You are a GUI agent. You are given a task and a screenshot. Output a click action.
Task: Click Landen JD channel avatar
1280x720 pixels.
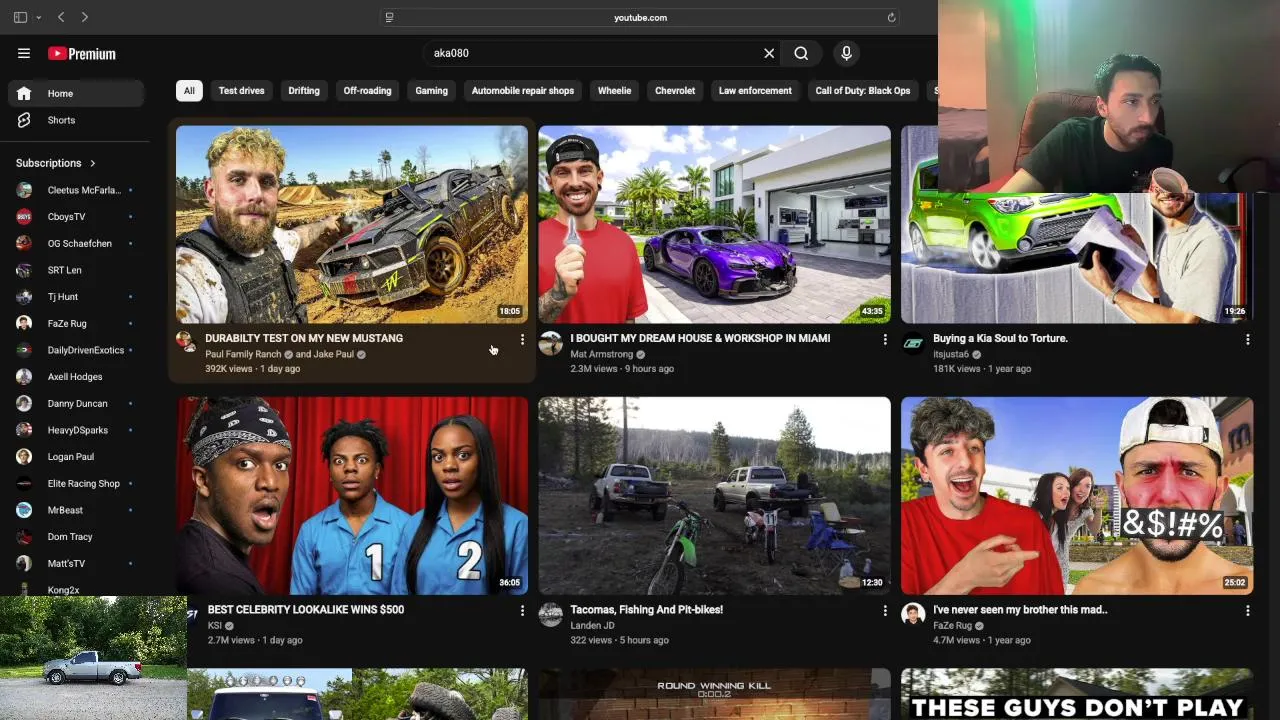click(550, 614)
